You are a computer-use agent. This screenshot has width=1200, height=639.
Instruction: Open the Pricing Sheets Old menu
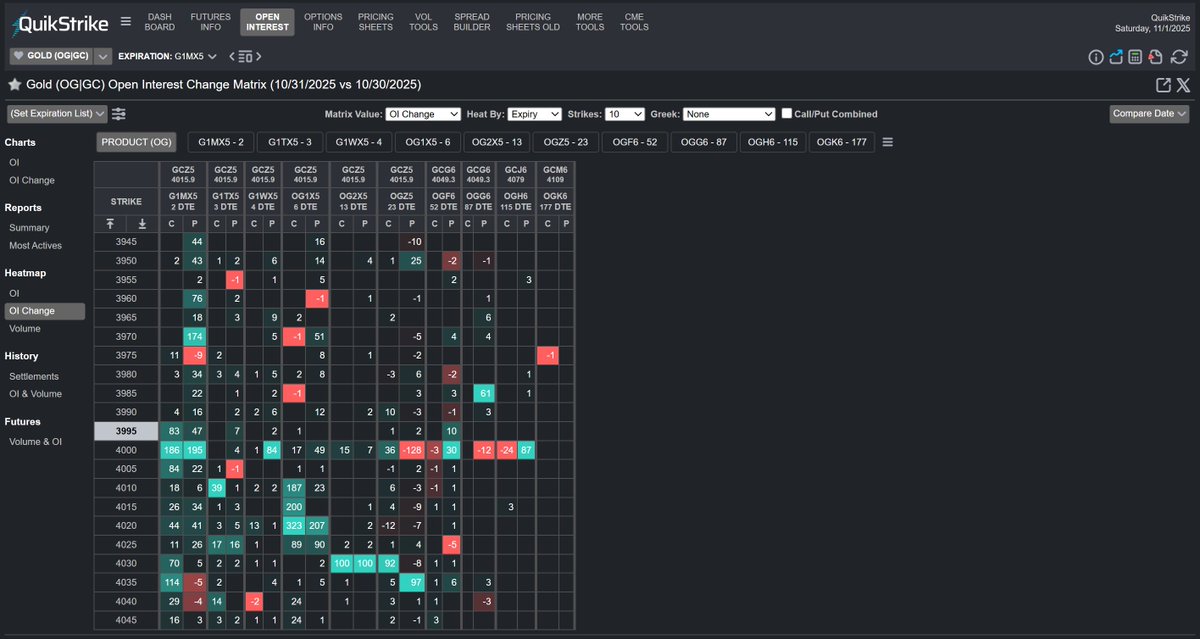[533, 22]
